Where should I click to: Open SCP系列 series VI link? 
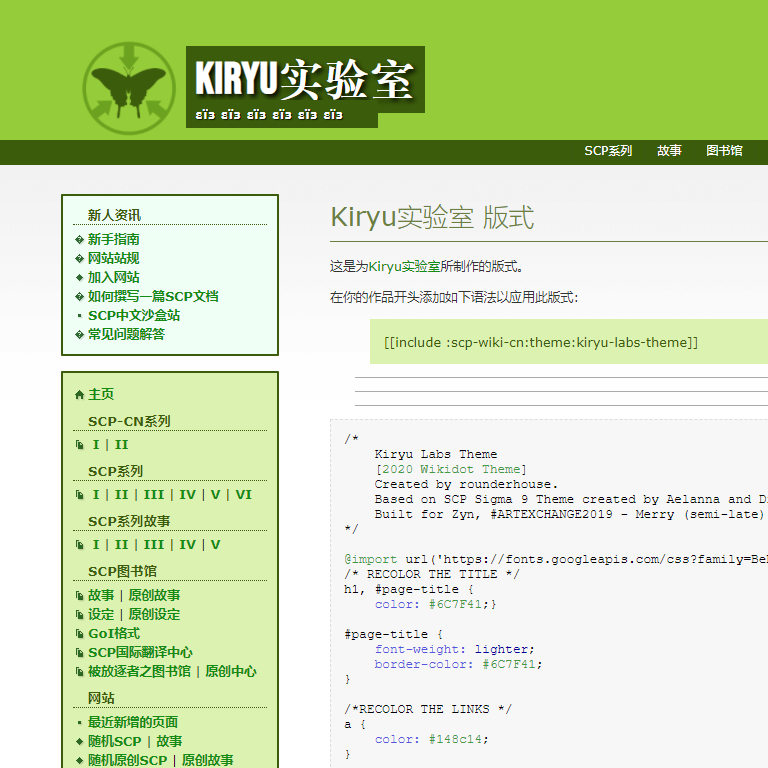[x=244, y=495]
